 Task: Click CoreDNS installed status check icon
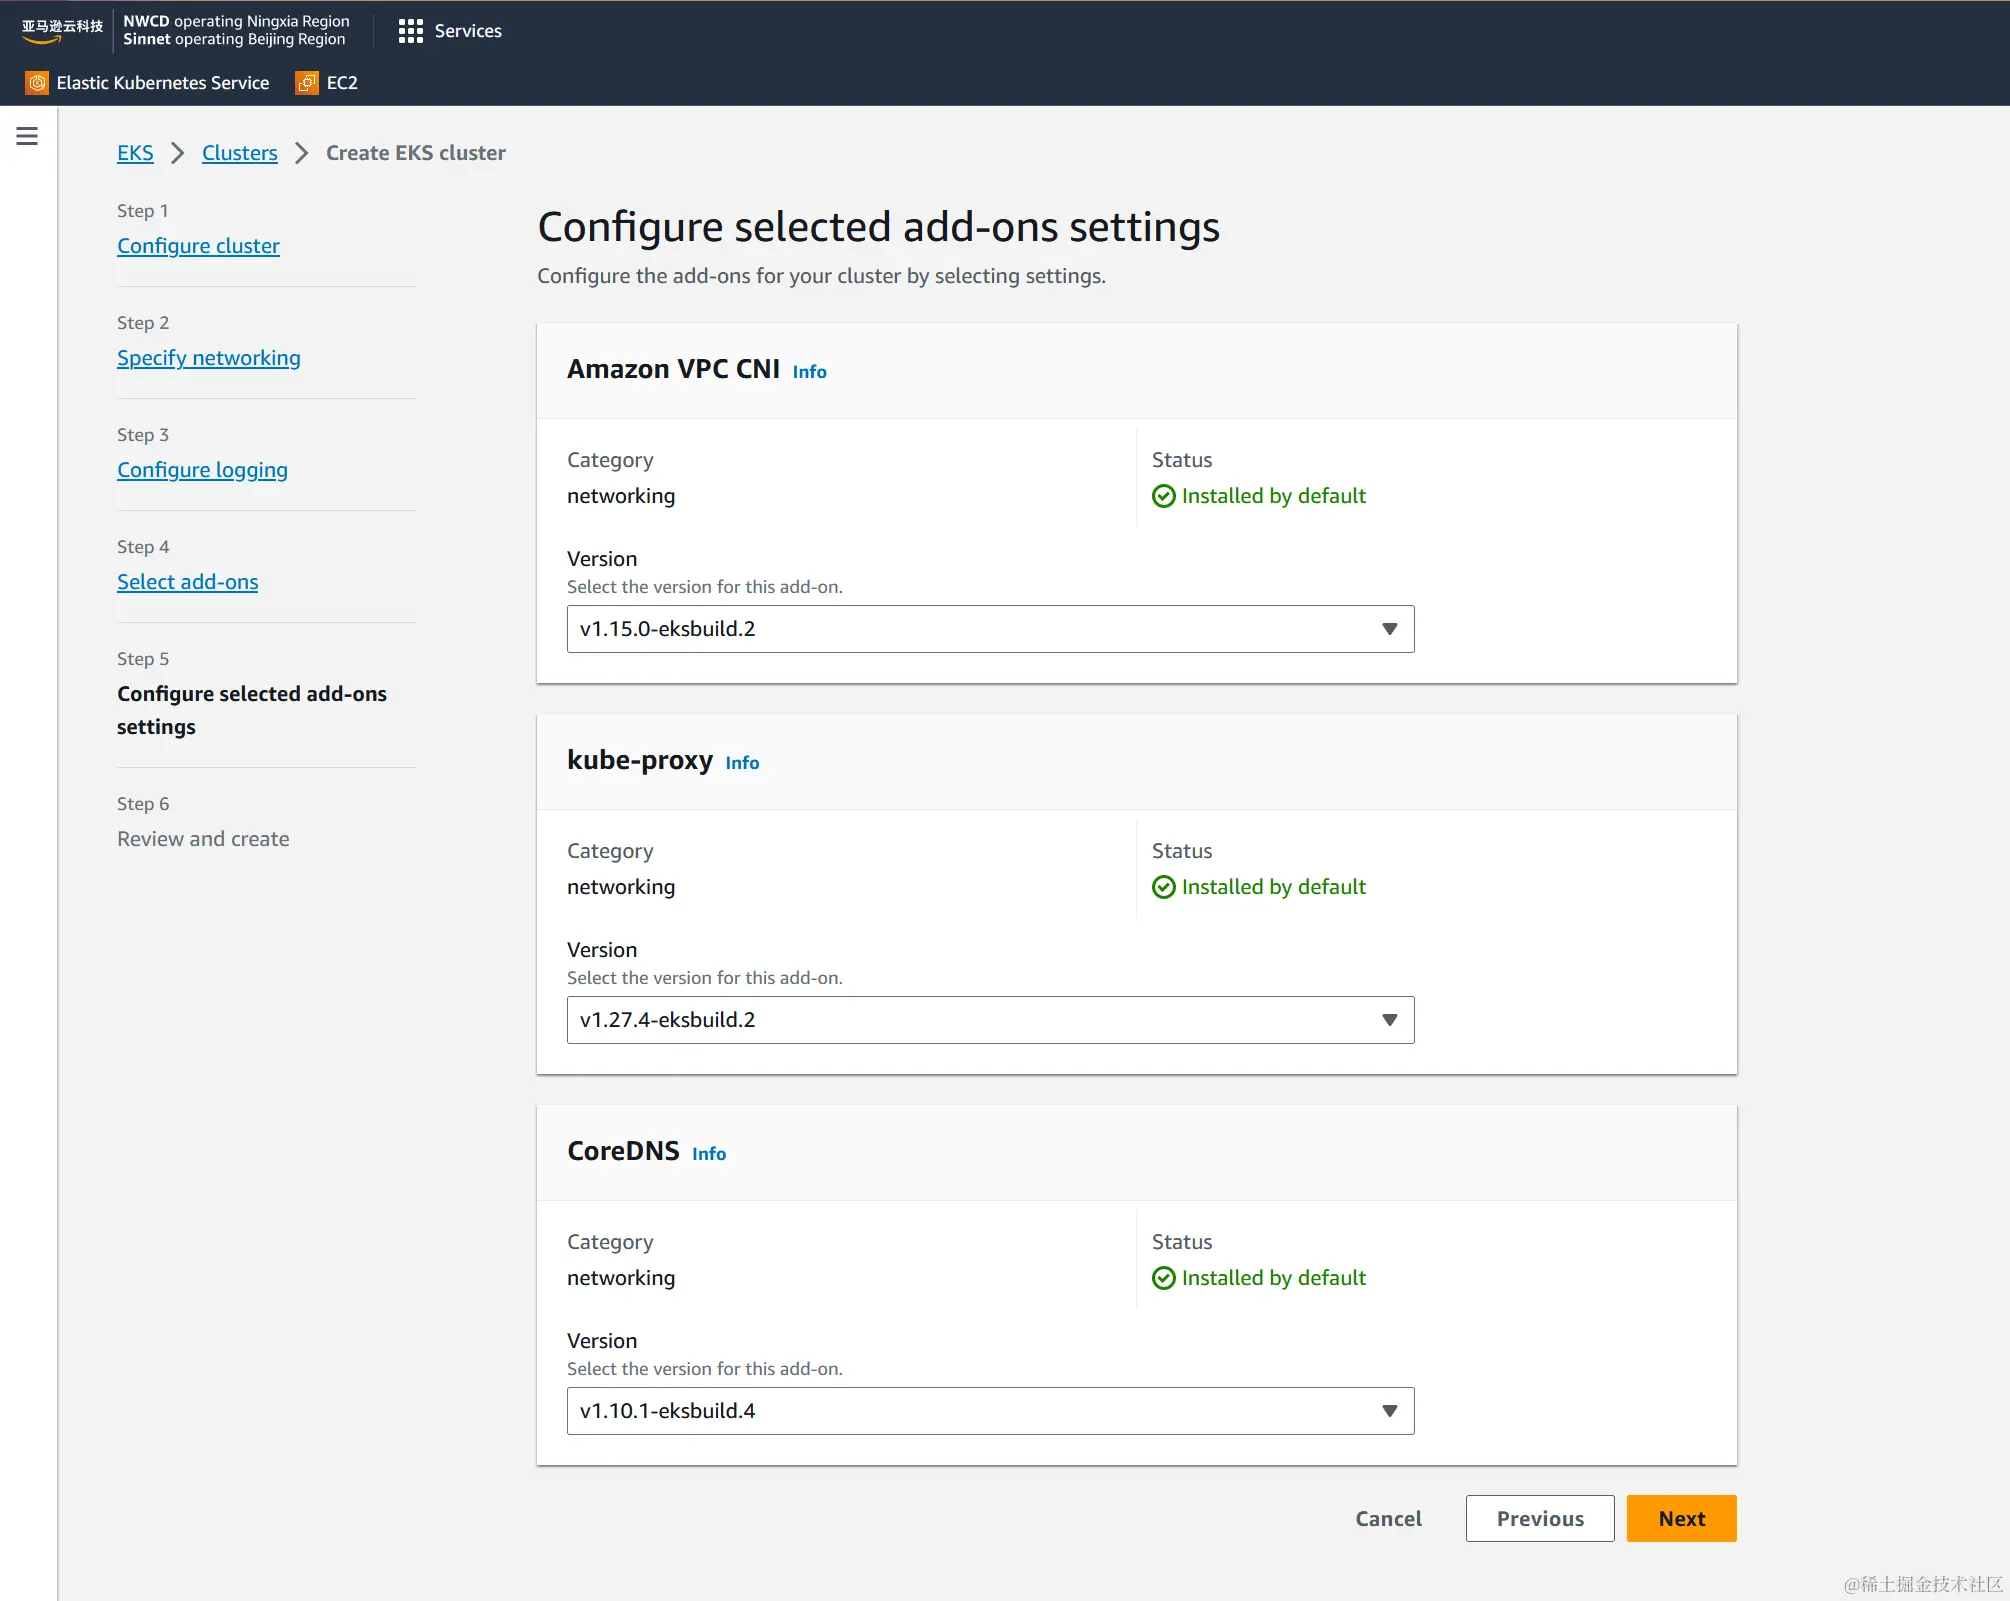click(x=1163, y=1279)
